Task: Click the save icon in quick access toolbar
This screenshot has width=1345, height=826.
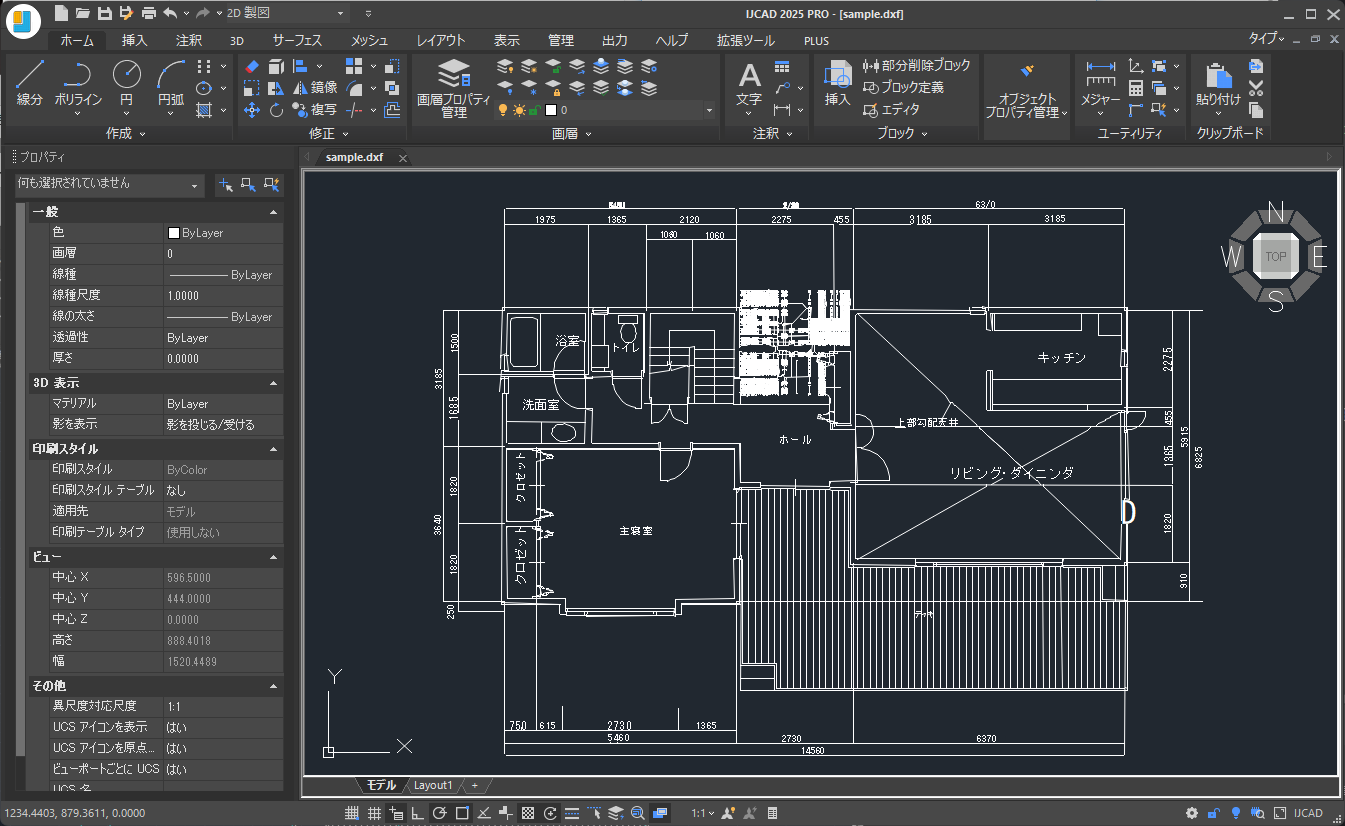Action: point(104,13)
